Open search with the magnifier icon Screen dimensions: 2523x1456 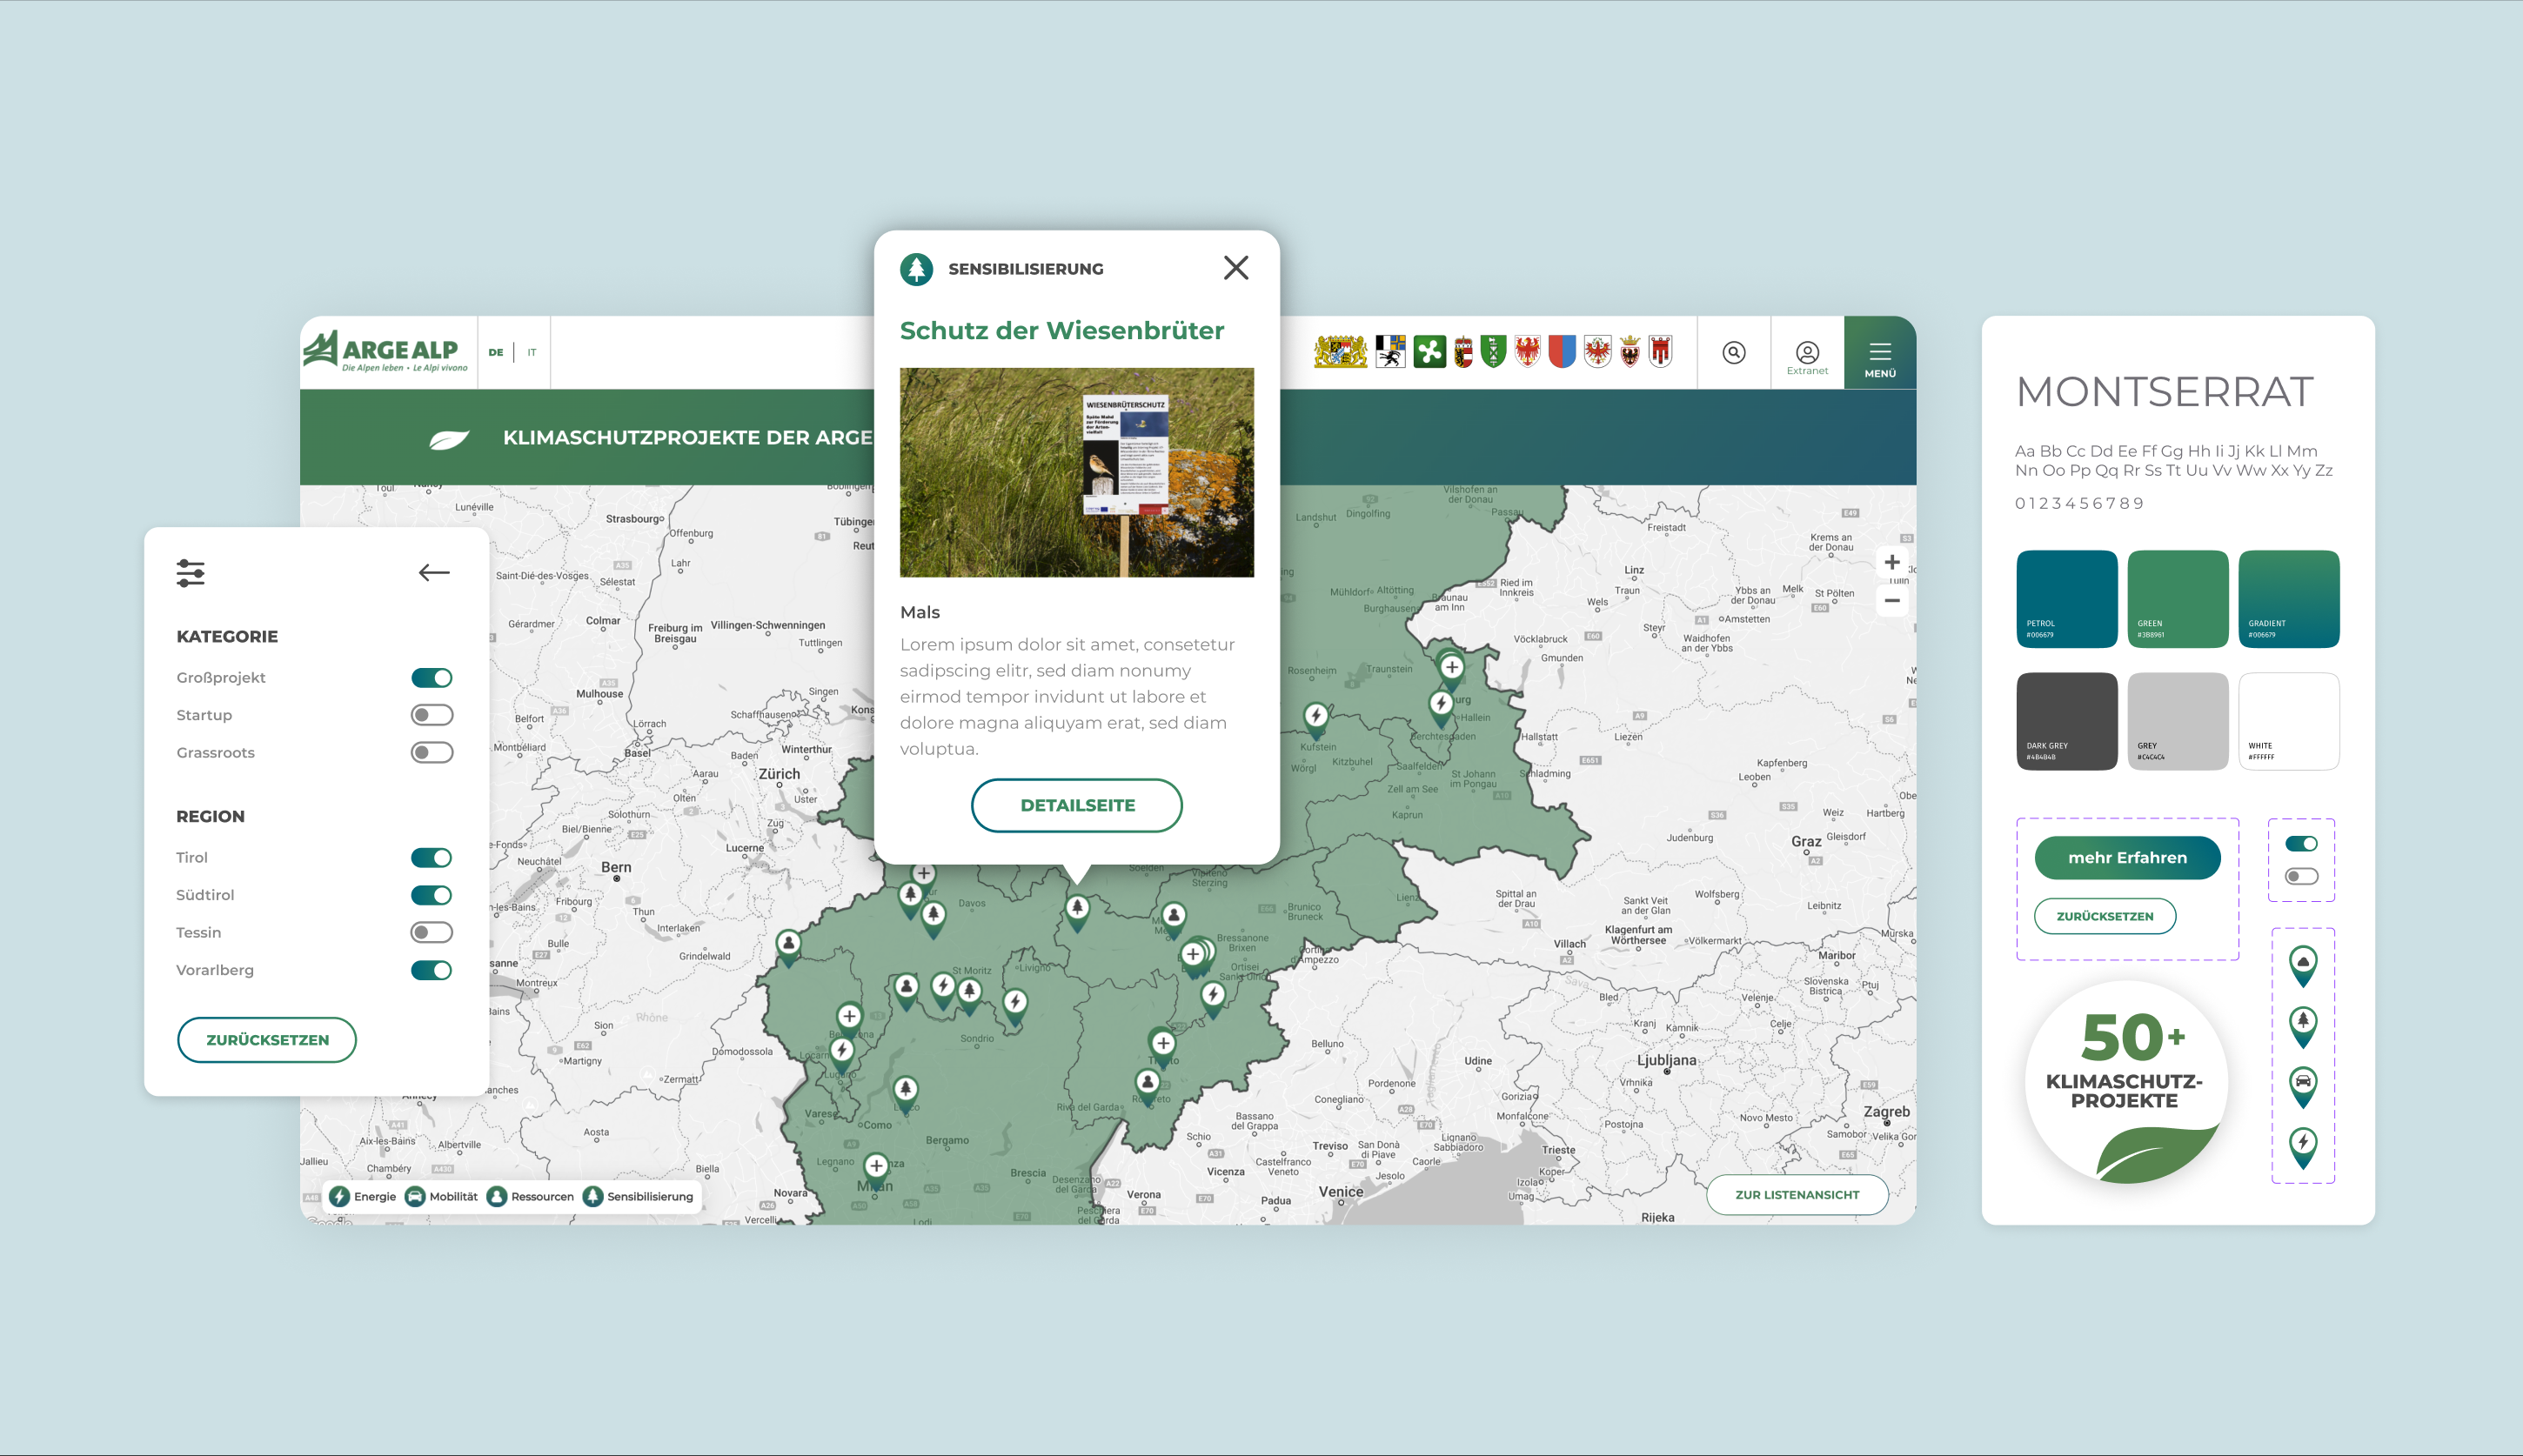coord(1734,352)
